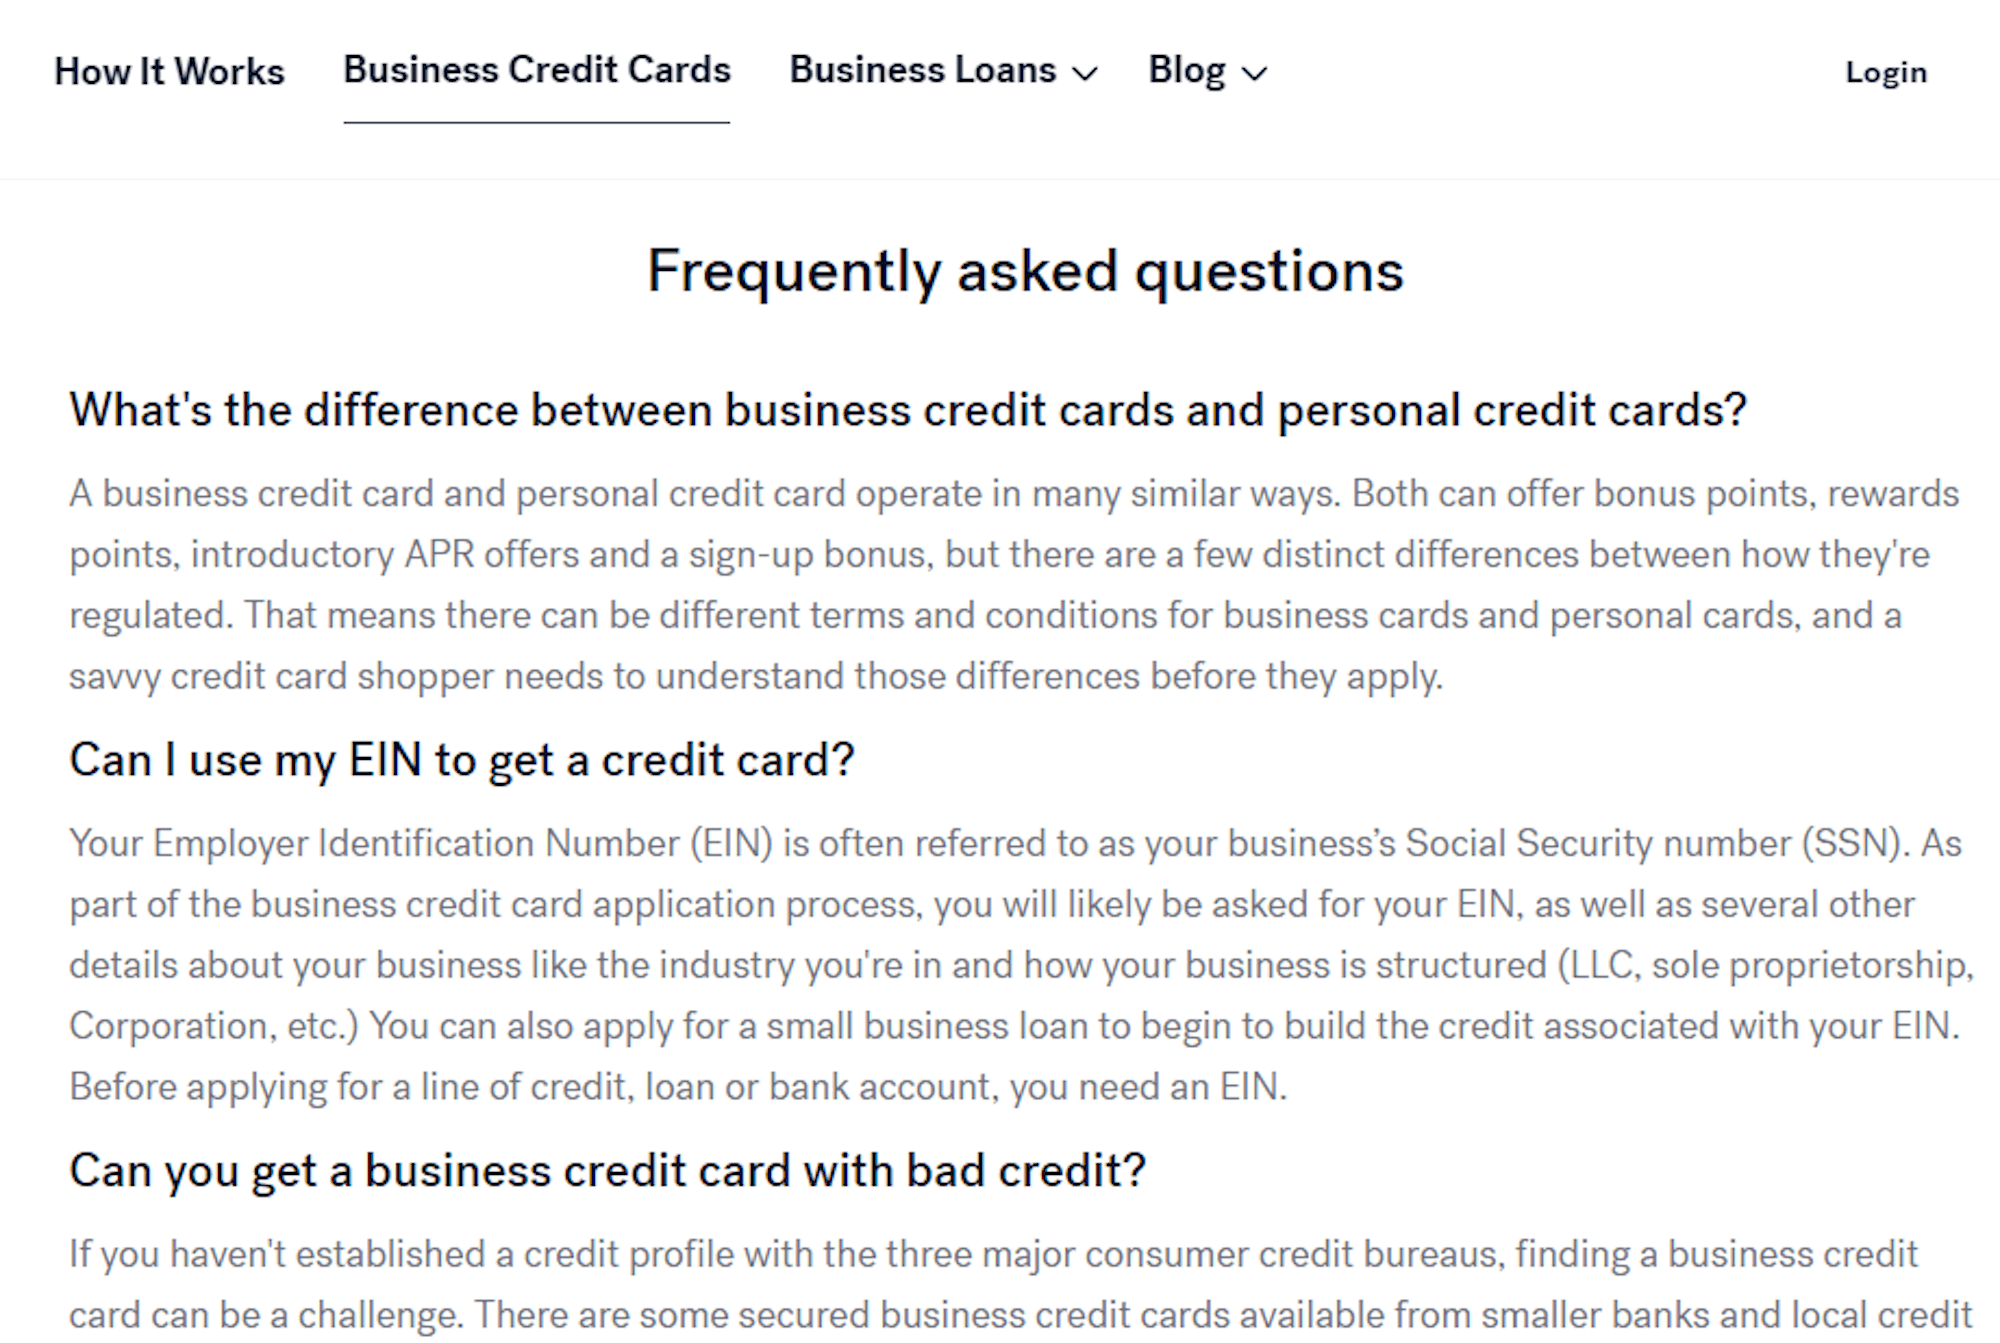Select the bad credit business card question
Viewport: 2000px width, 1343px height.
(x=607, y=1170)
